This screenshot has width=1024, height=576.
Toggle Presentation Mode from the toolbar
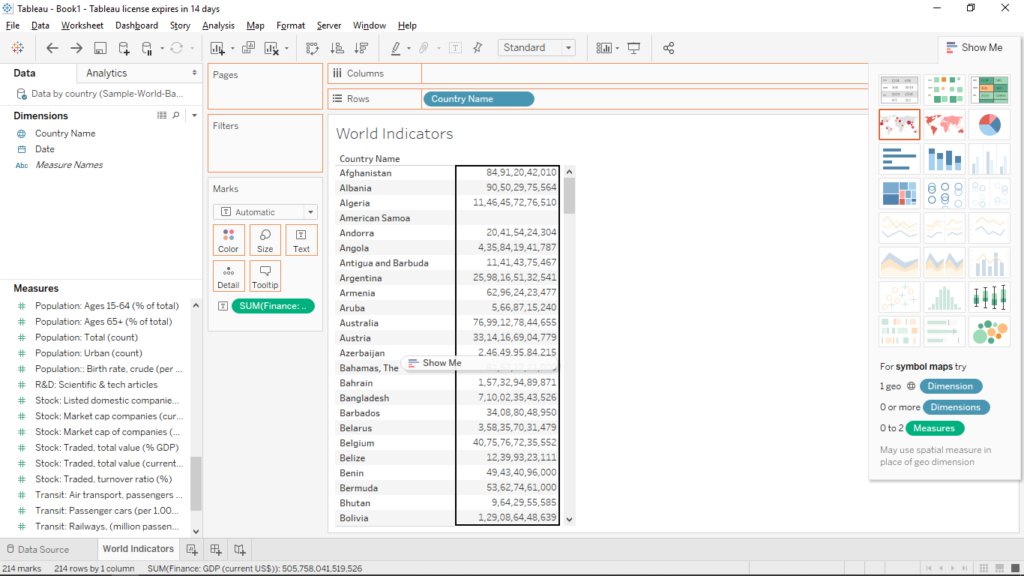click(634, 47)
